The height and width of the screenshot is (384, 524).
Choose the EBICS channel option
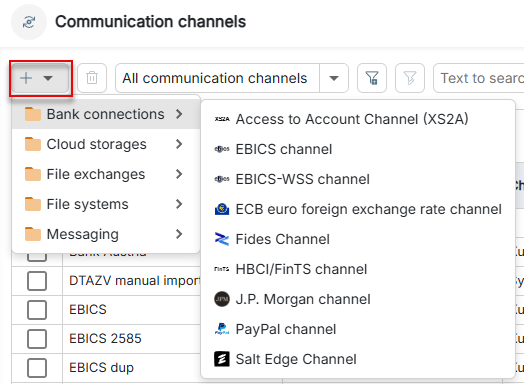coord(358,149)
